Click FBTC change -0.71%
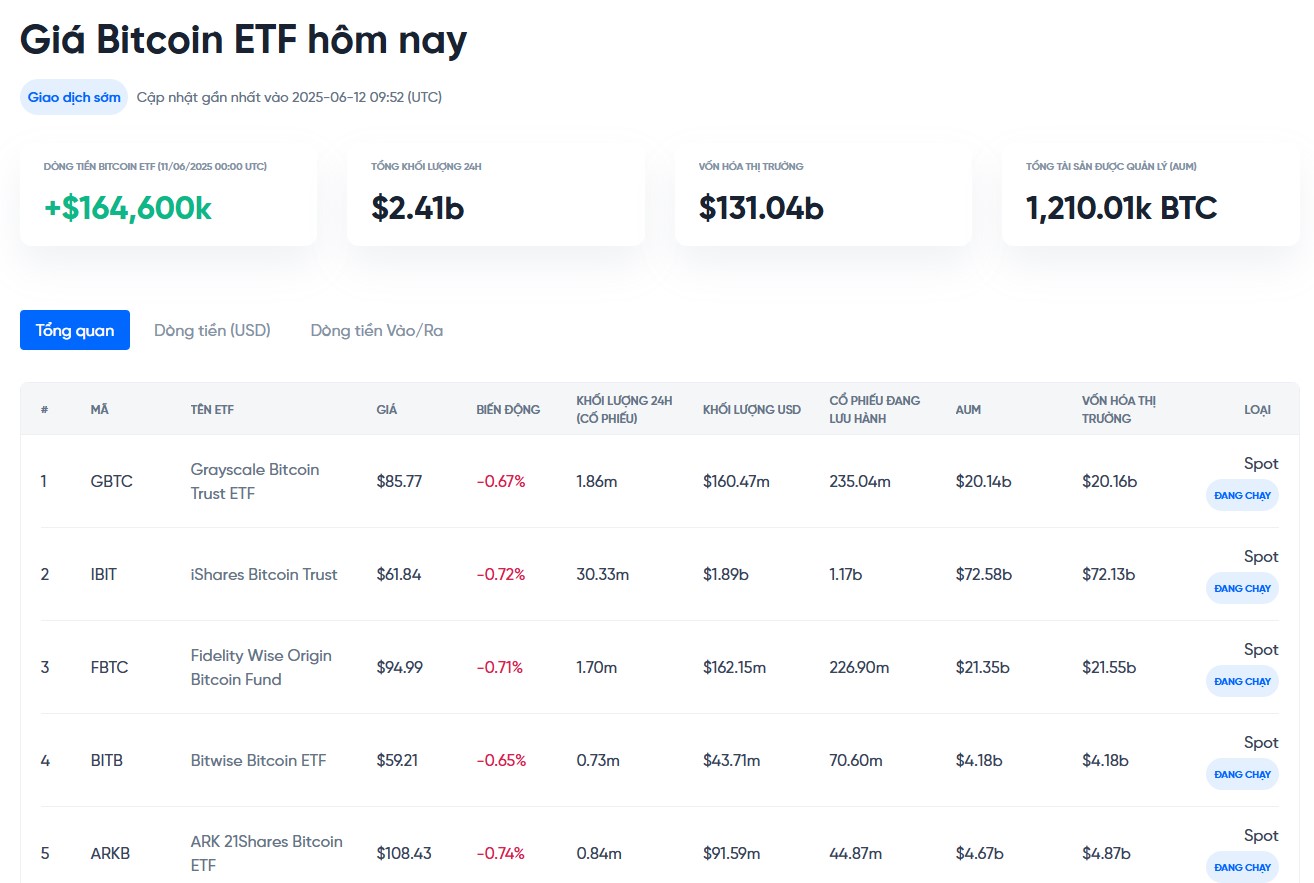 click(x=500, y=667)
